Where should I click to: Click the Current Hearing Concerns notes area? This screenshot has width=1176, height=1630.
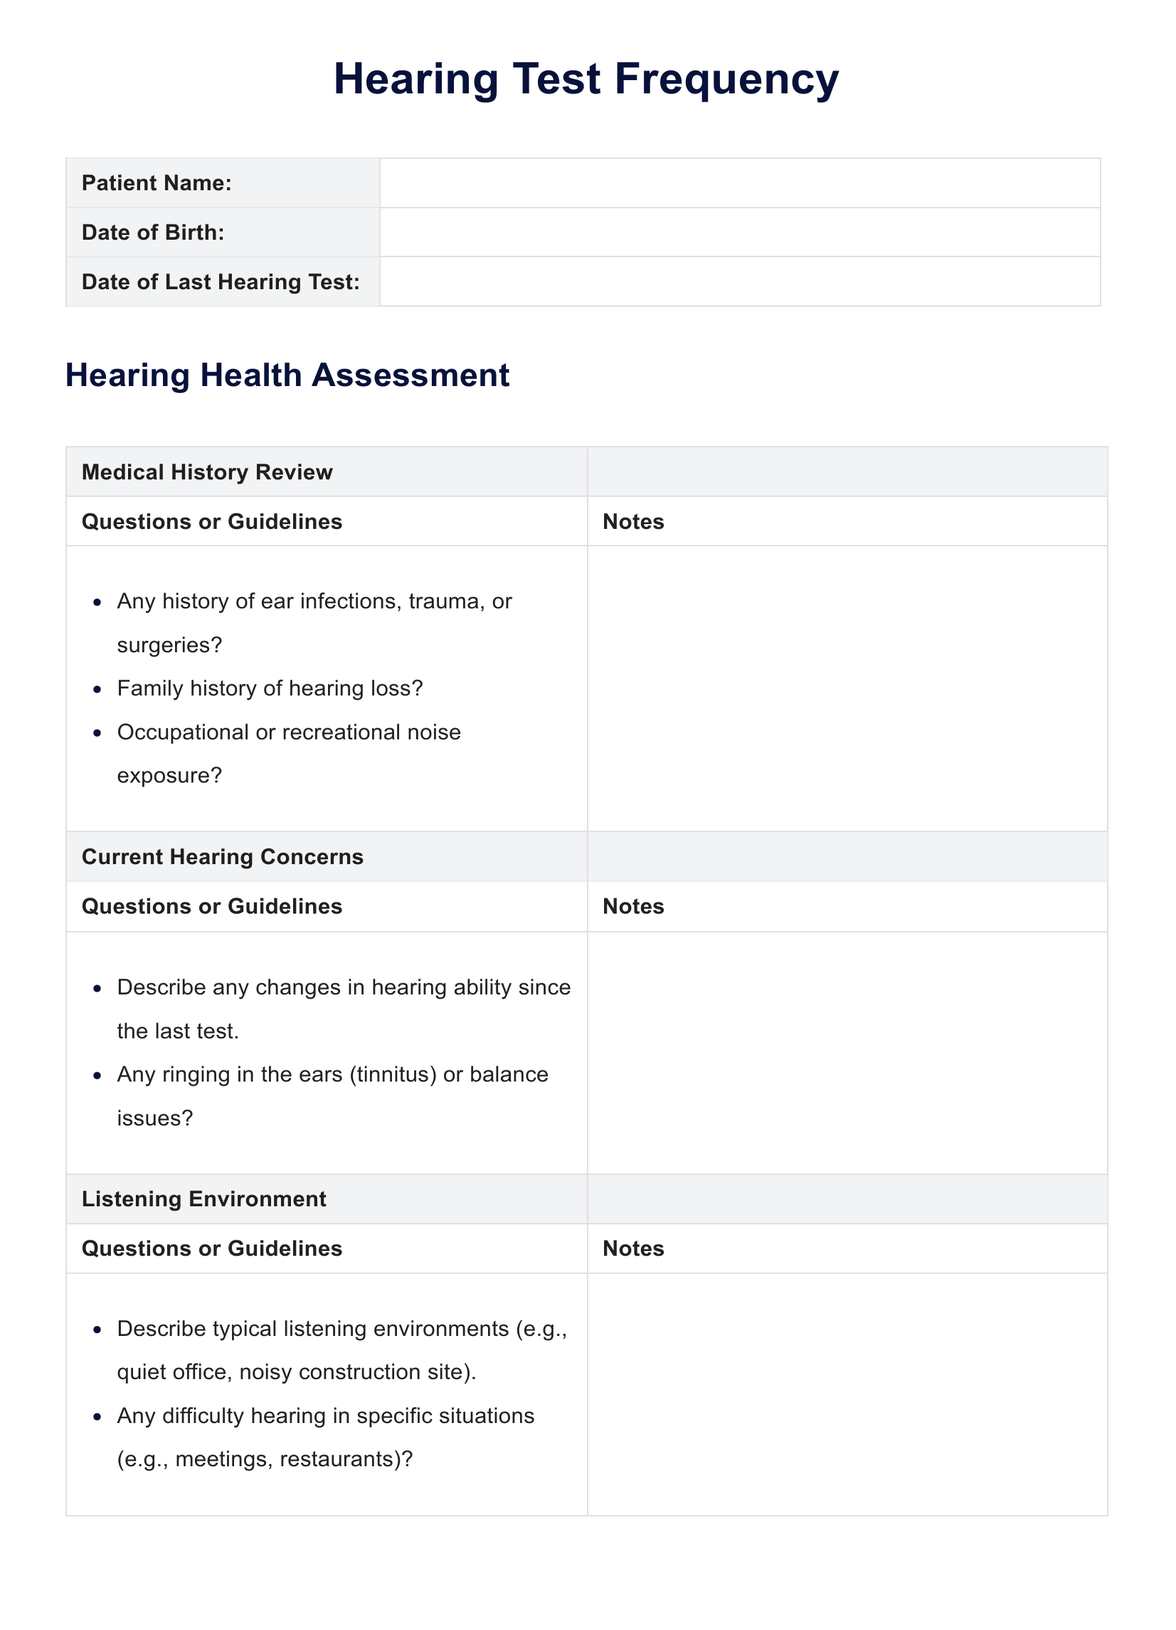click(x=846, y=1052)
